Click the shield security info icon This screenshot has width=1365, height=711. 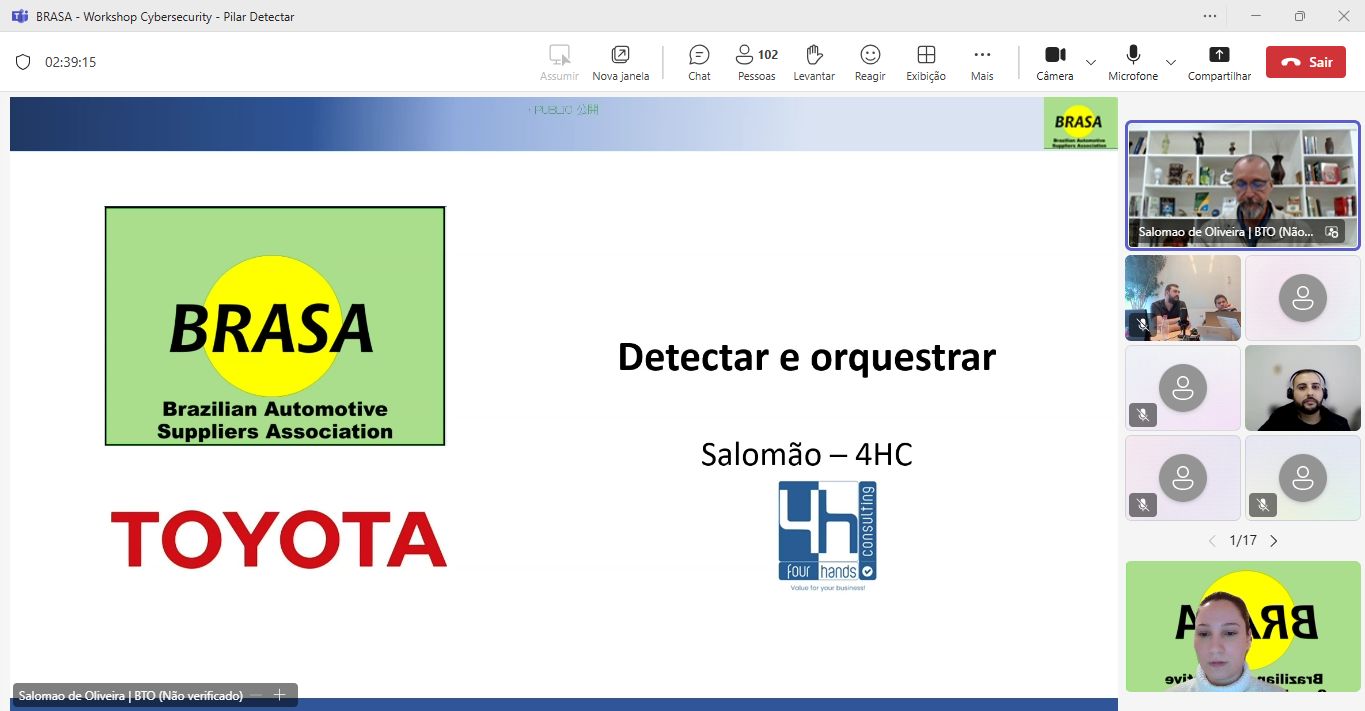point(23,62)
